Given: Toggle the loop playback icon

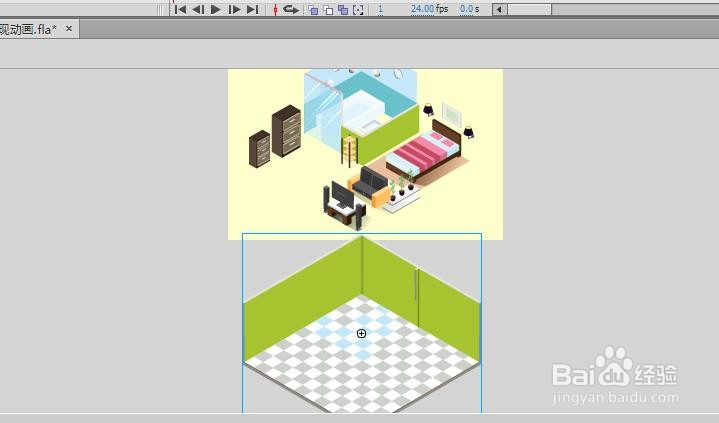Looking at the screenshot, I should point(291,9).
